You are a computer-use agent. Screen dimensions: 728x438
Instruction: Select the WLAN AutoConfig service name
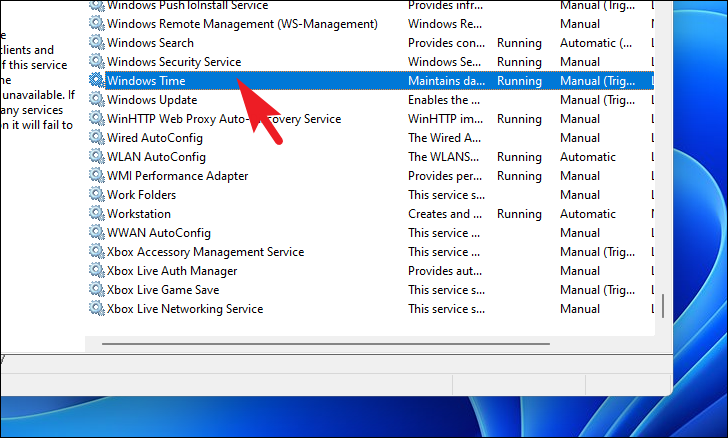156,157
